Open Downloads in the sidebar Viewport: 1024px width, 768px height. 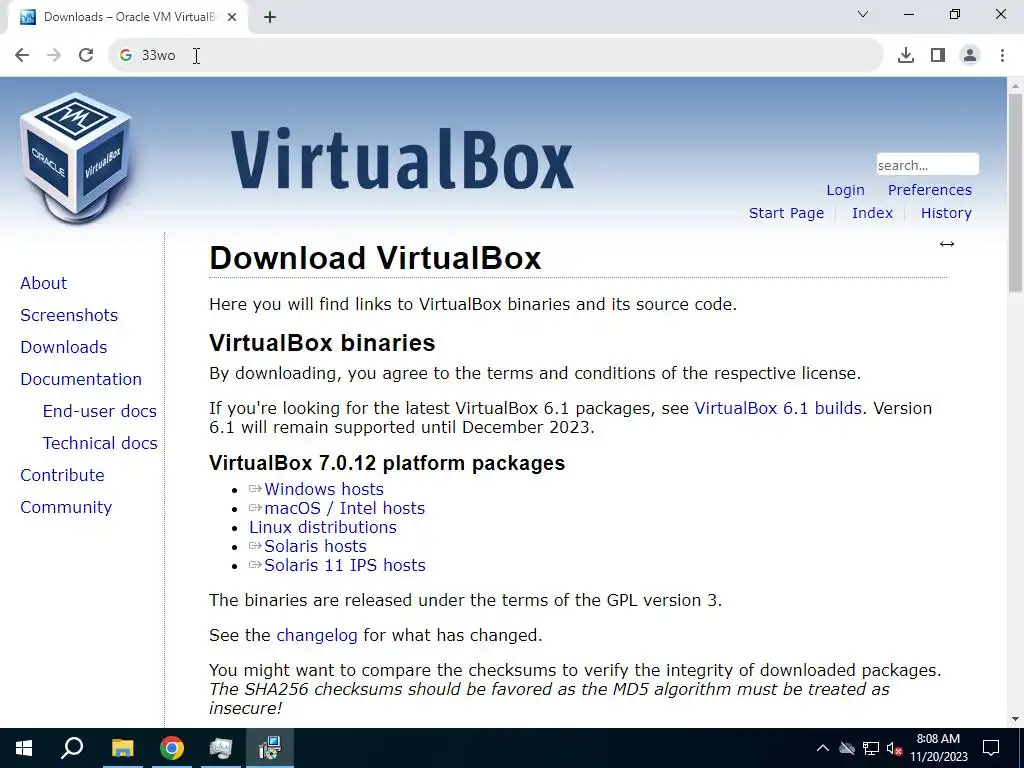(x=63, y=347)
